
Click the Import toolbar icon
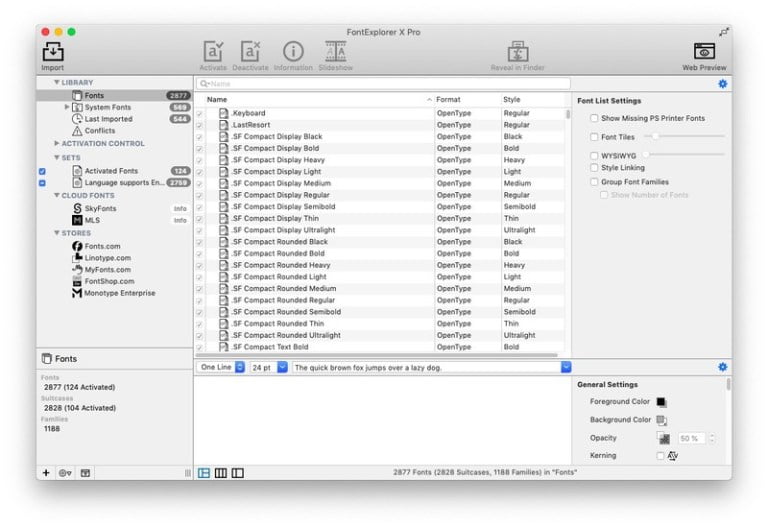53,51
